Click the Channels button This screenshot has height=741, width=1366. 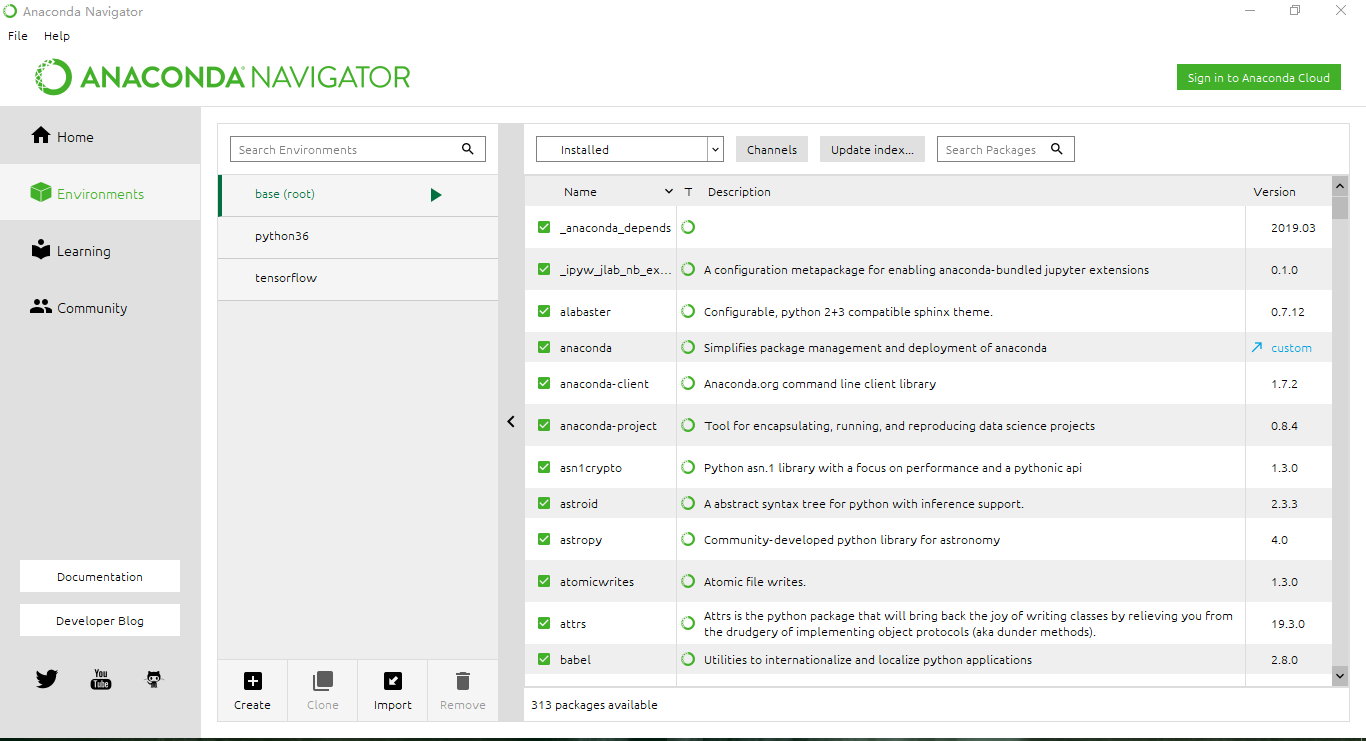772,149
